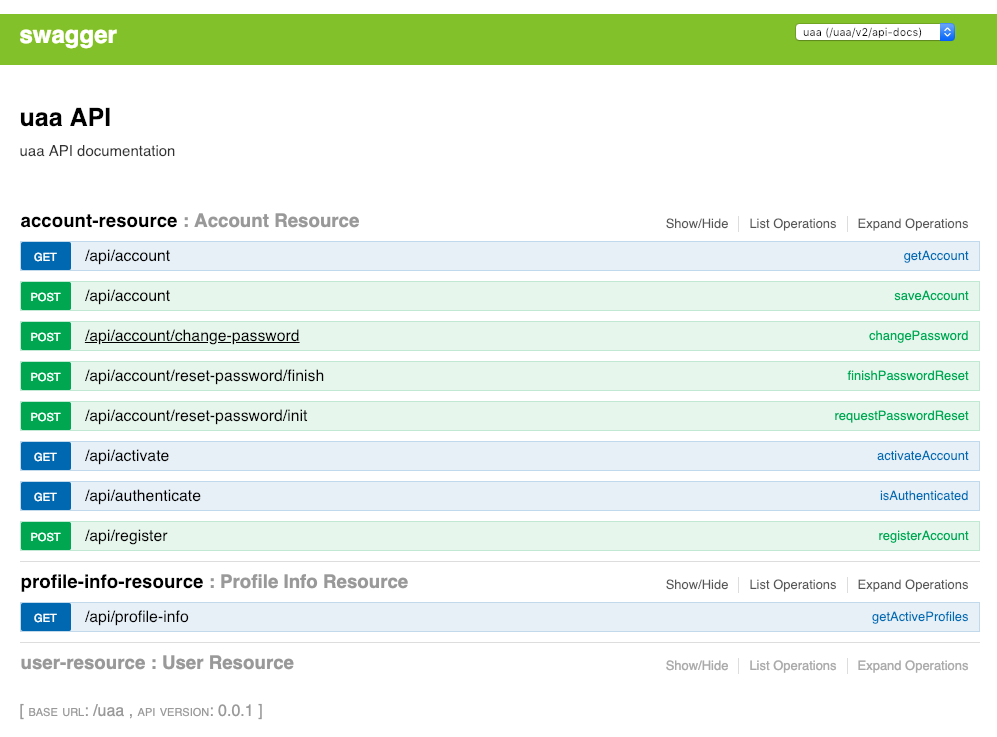Click the POST badge for finishPasswordReset
Image resolution: width=997 pixels, height=737 pixels.
[x=45, y=376]
